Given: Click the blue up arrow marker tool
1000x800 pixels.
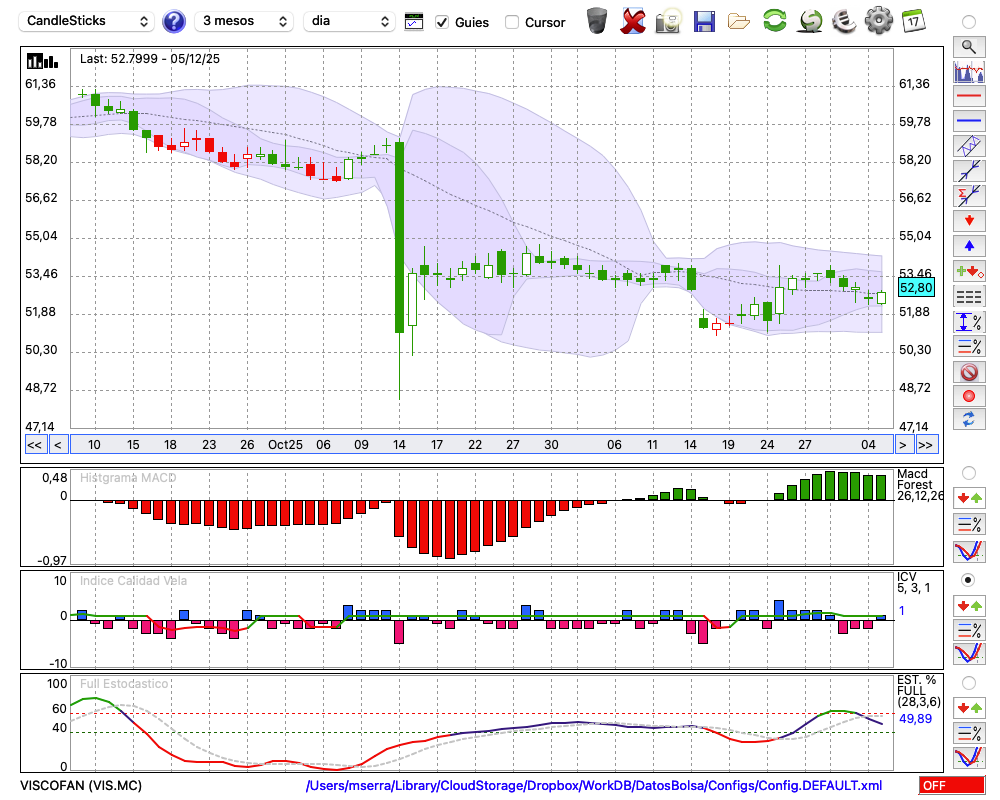Looking at the screenshot, I should point(968,245).
